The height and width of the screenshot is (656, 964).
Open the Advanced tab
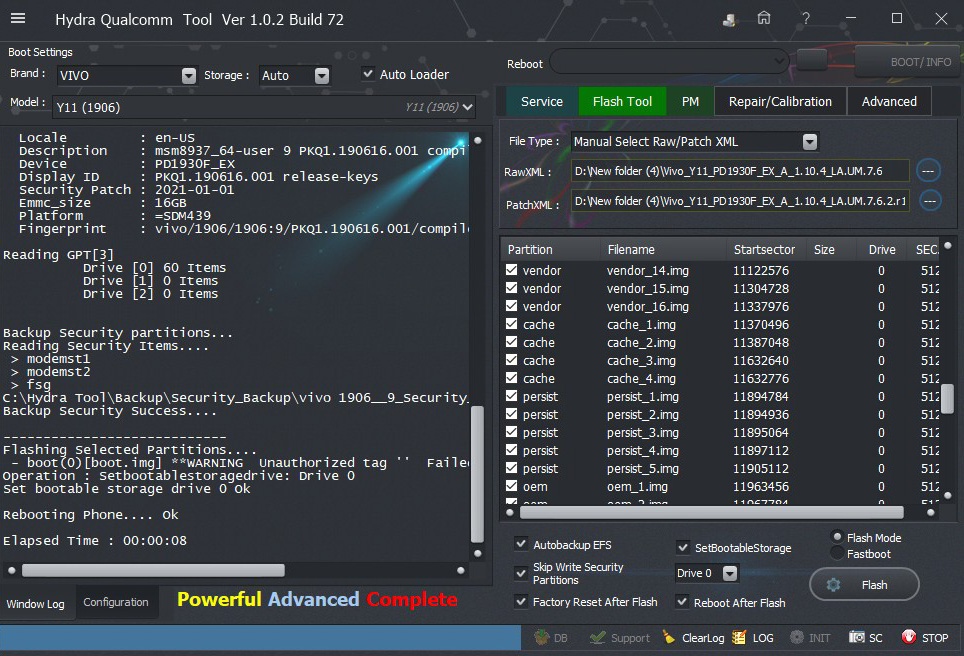pos(889,101)
